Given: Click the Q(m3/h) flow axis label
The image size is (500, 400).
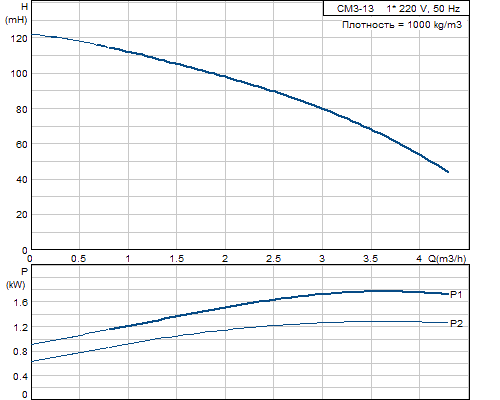Looking at the screenshot, I should (447, 258).
